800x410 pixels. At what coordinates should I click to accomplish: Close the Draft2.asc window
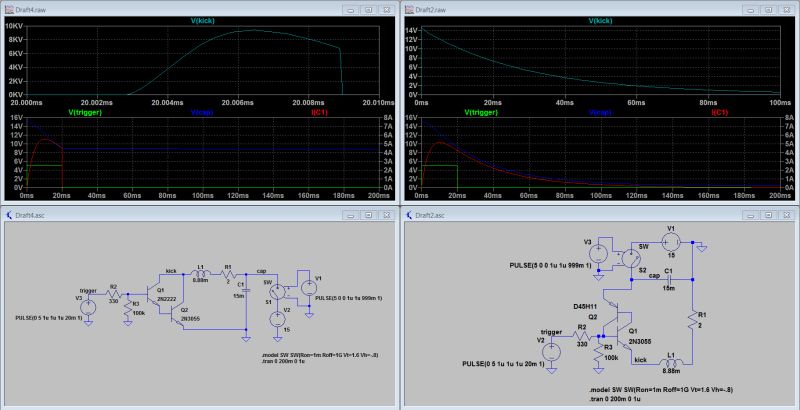(x=787, y=215)
